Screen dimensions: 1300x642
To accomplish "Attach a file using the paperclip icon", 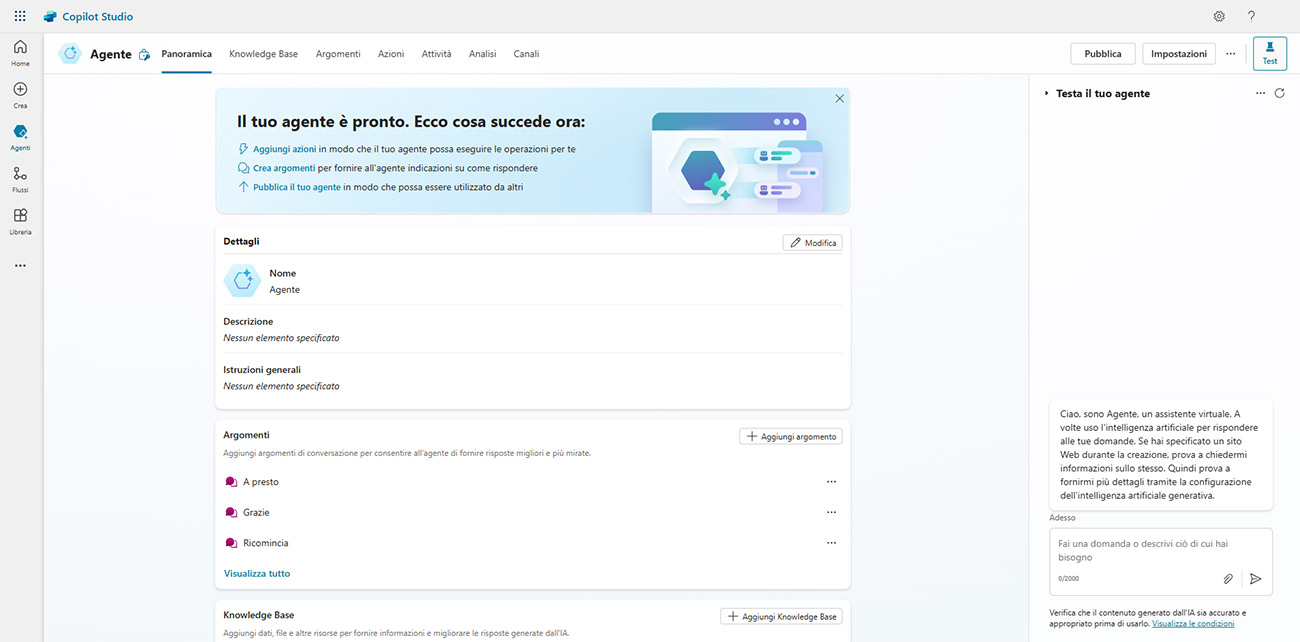I will click(x=1228, y=578).
